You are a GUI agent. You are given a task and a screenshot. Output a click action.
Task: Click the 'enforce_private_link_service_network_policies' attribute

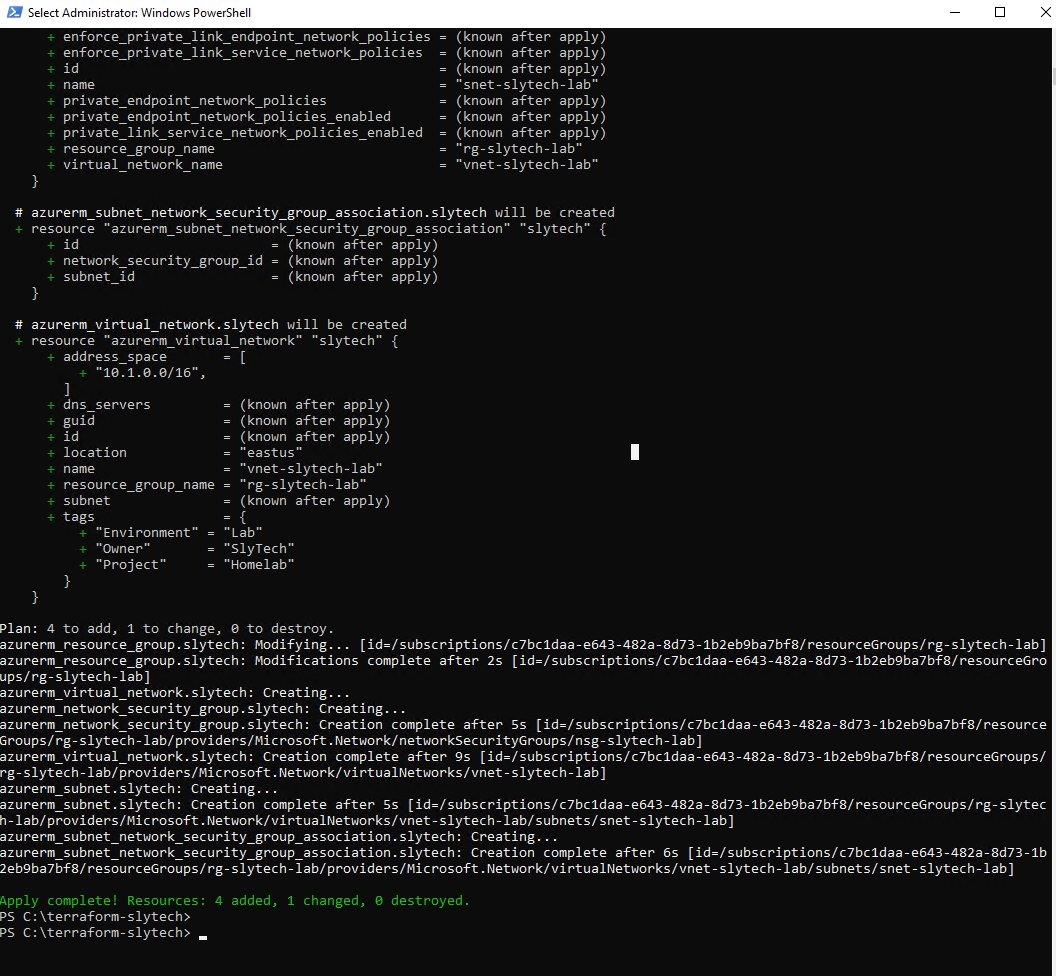point(242,53)
